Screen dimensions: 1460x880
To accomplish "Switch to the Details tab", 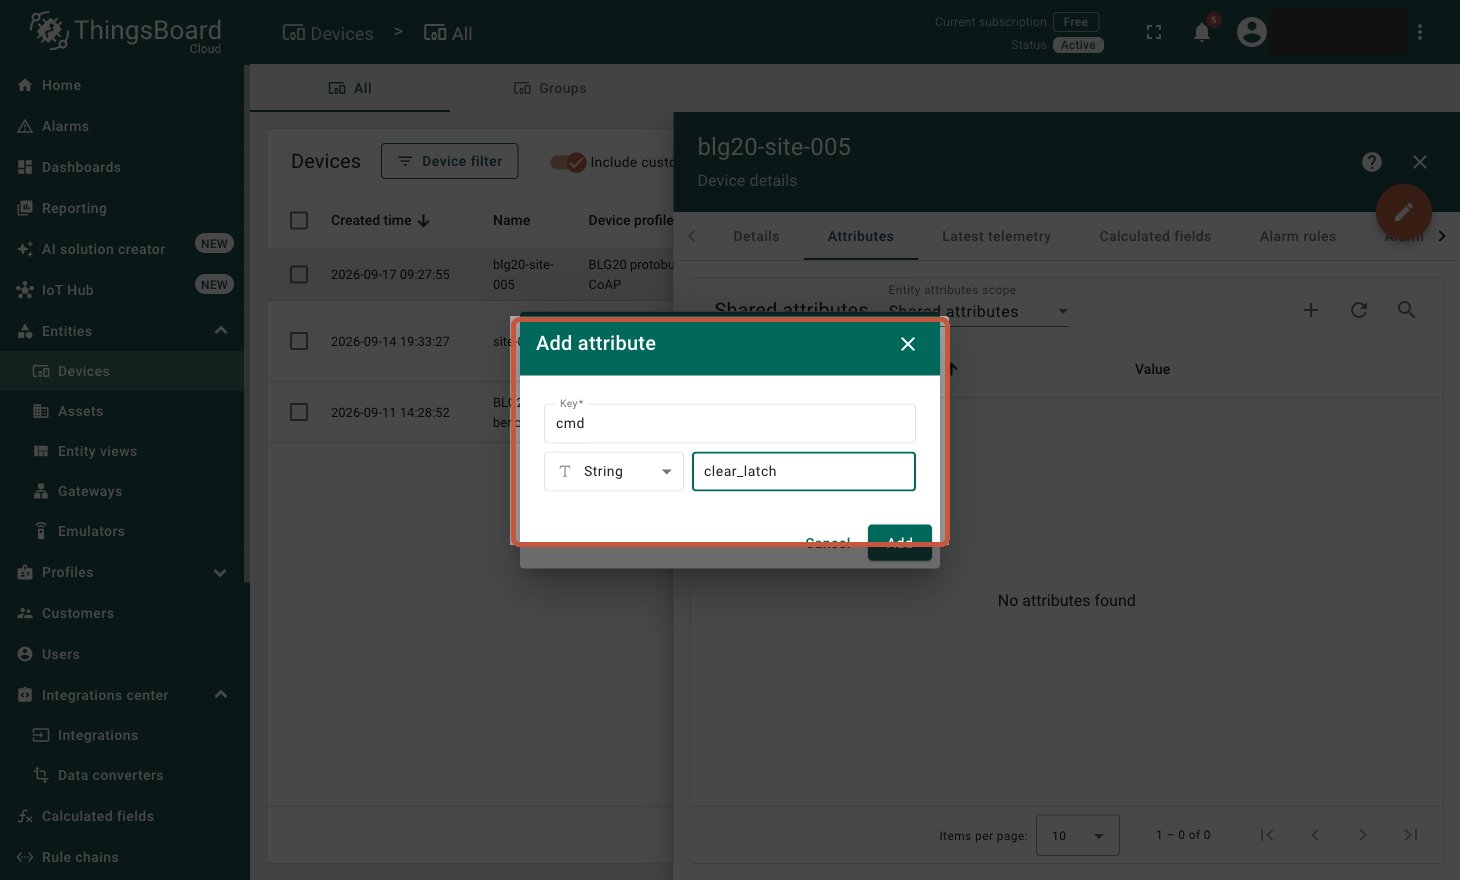I will pyautogui.click(x=756, y=236).
